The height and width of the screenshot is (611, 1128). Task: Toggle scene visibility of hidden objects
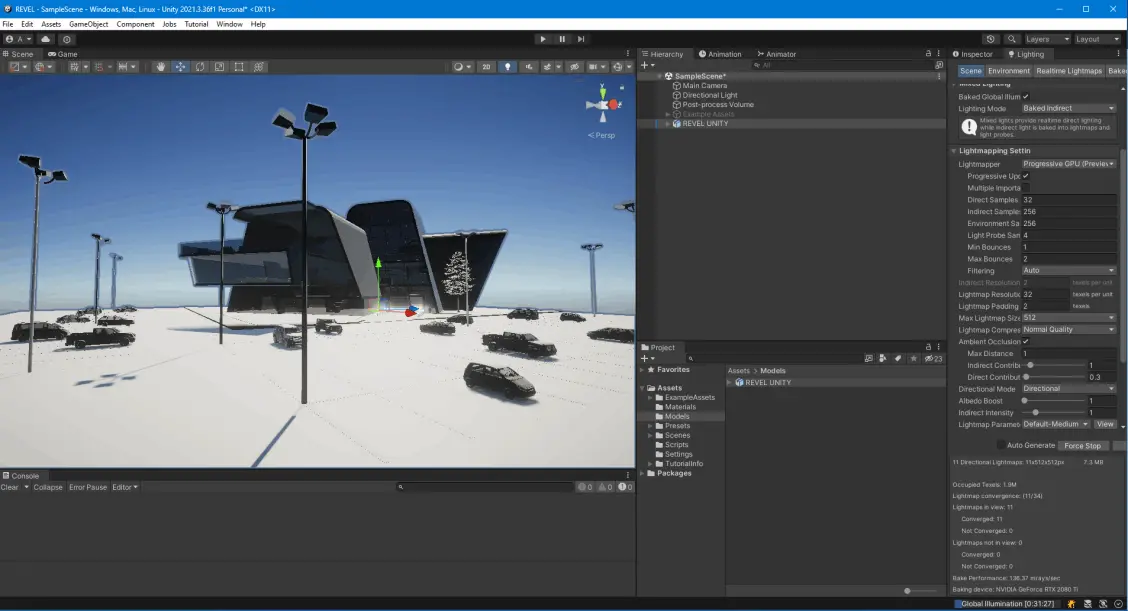point(574,67)
